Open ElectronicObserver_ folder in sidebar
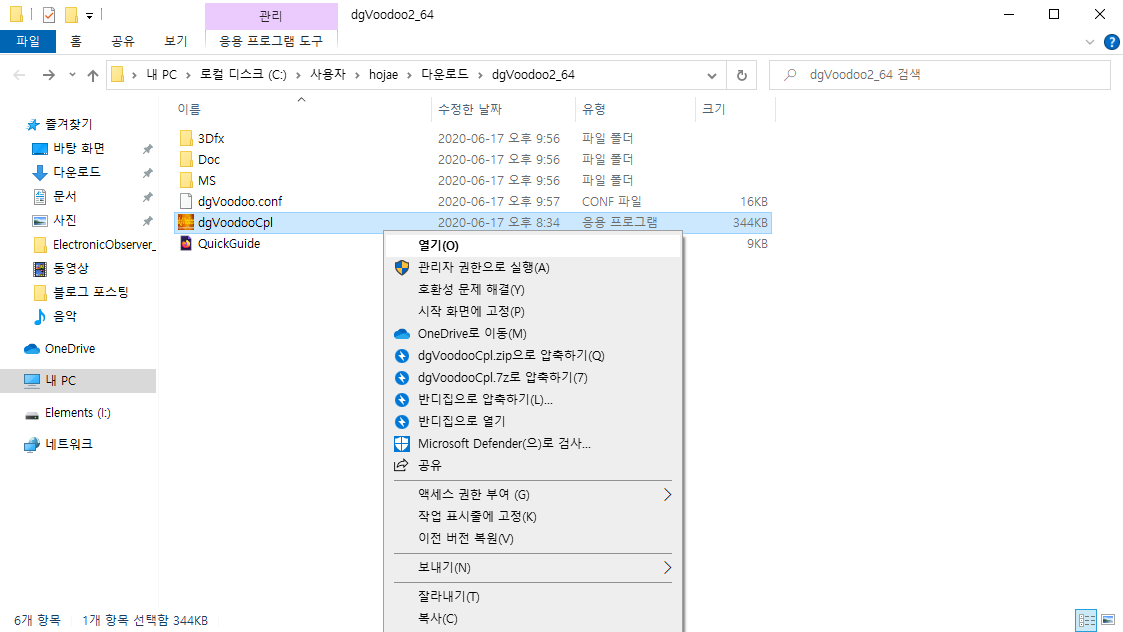The width and height of the screenshot is (1123, 632). [103, 244]
